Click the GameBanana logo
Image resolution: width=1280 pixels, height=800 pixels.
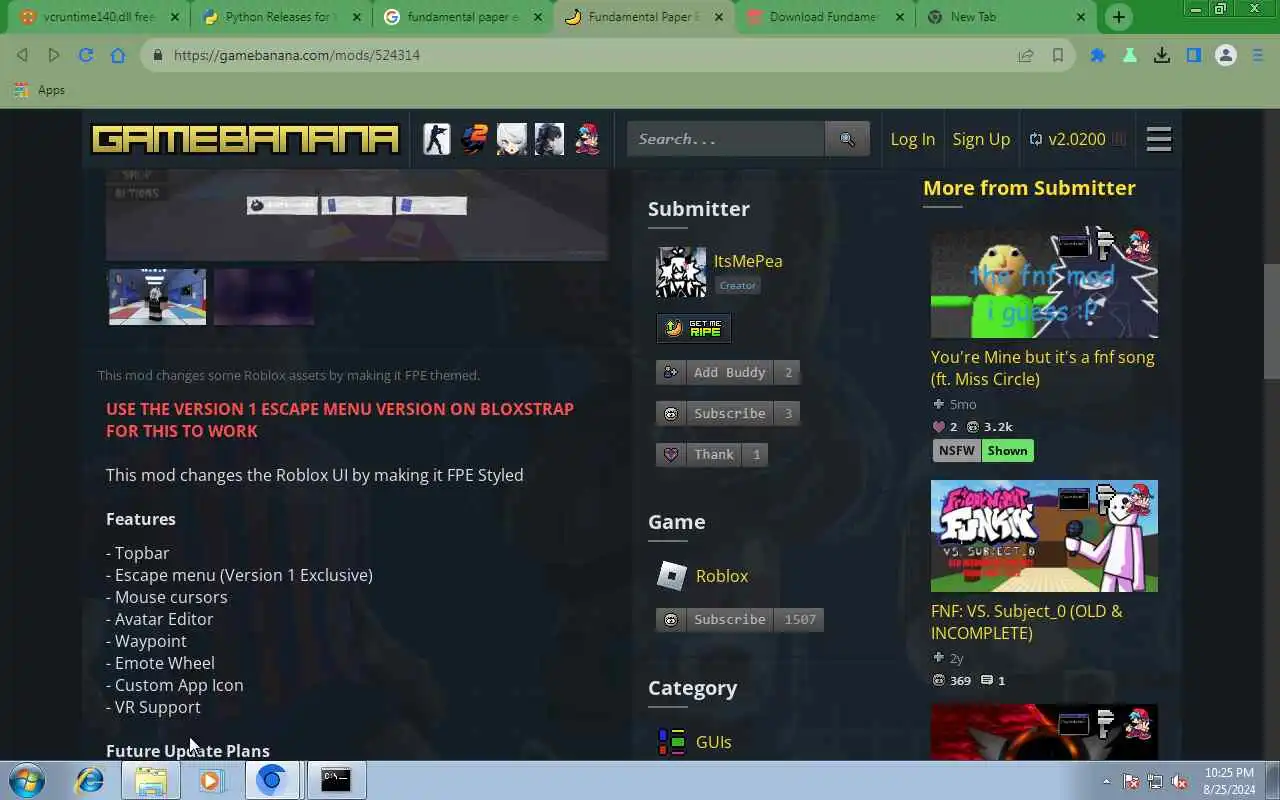coord(245,139)
